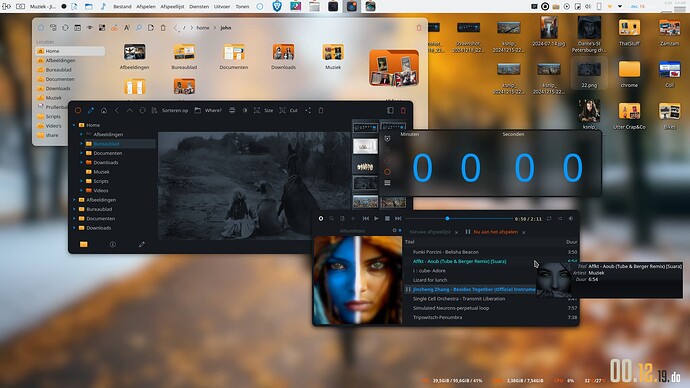
Task: Open the Diensten menu
Action: (199, 7)
